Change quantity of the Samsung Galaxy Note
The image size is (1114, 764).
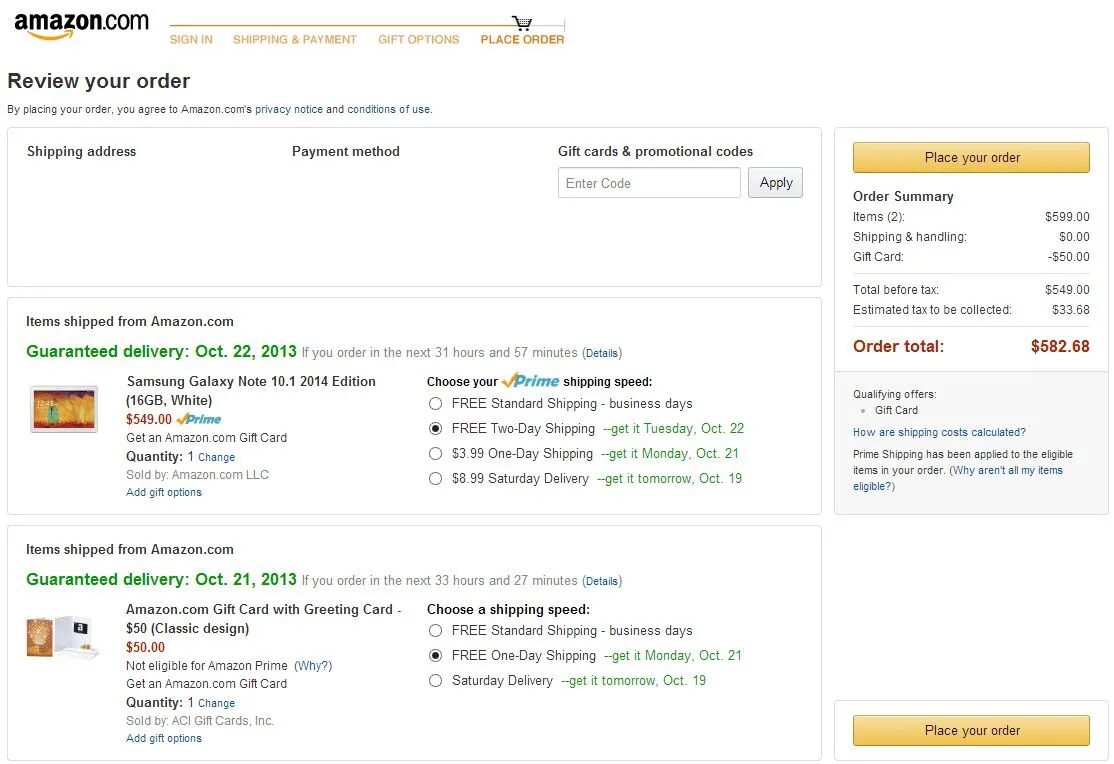(216, 457)
